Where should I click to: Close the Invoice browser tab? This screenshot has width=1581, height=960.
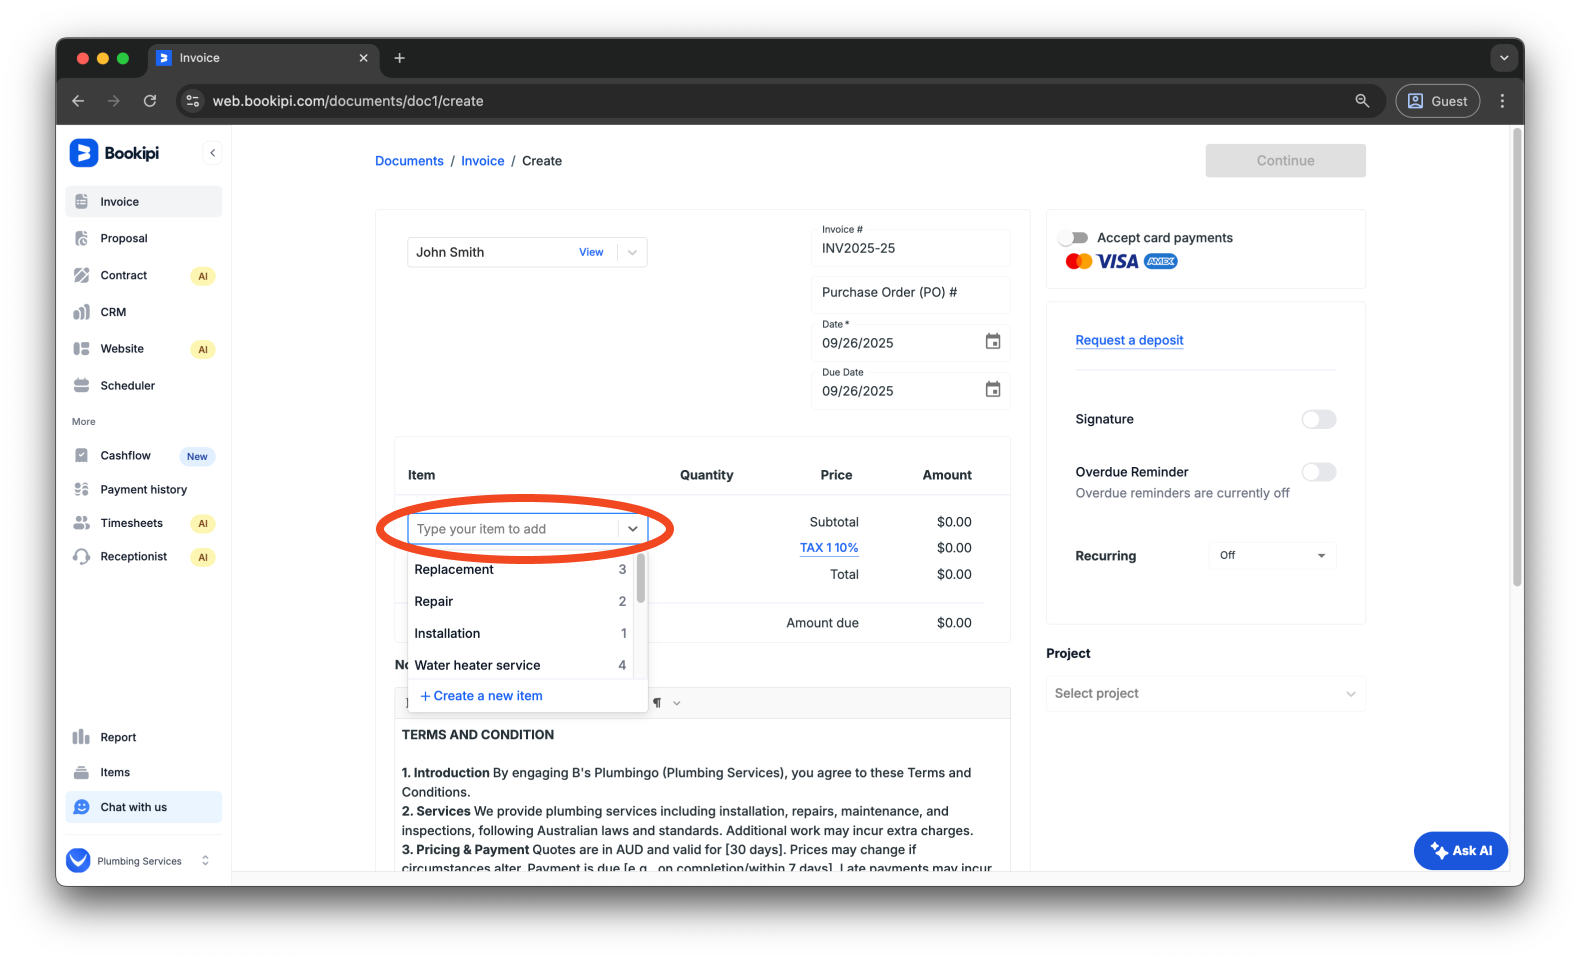pyautogui.click(x=363, y=58)
